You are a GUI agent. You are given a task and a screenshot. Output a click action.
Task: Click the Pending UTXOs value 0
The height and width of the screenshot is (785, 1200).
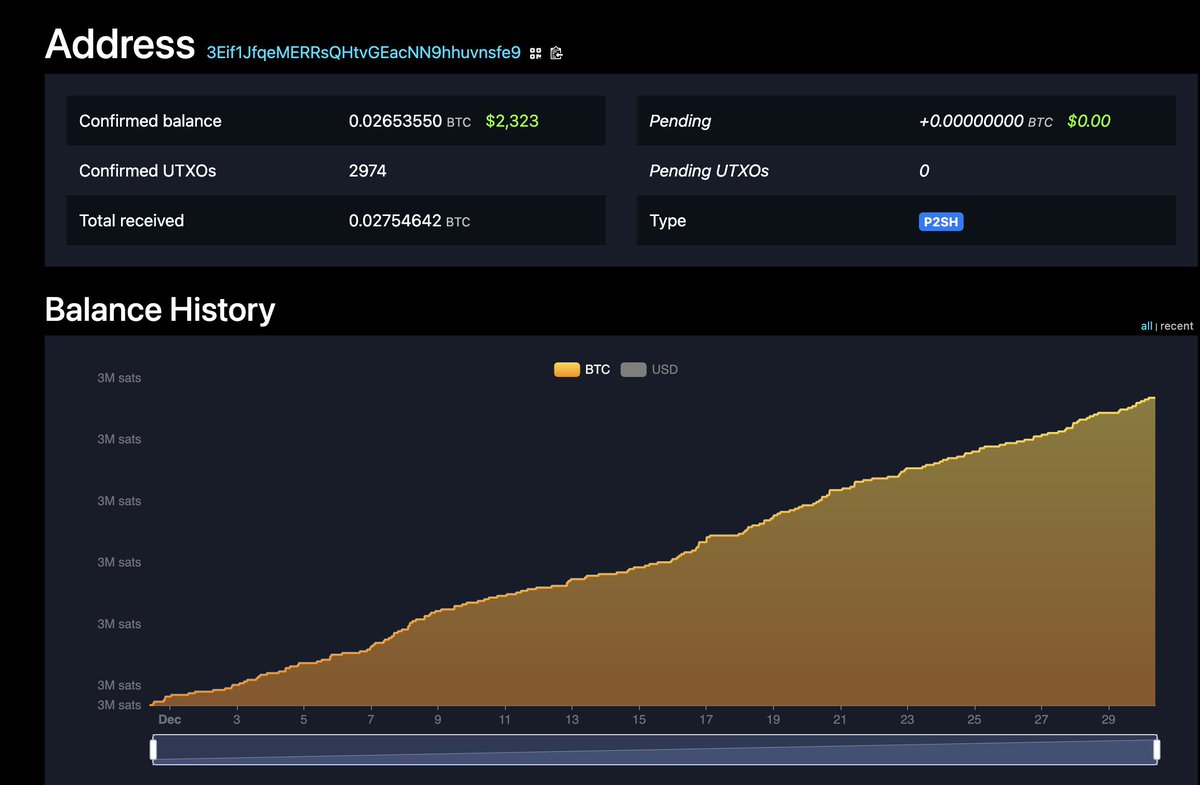(924, 171)
